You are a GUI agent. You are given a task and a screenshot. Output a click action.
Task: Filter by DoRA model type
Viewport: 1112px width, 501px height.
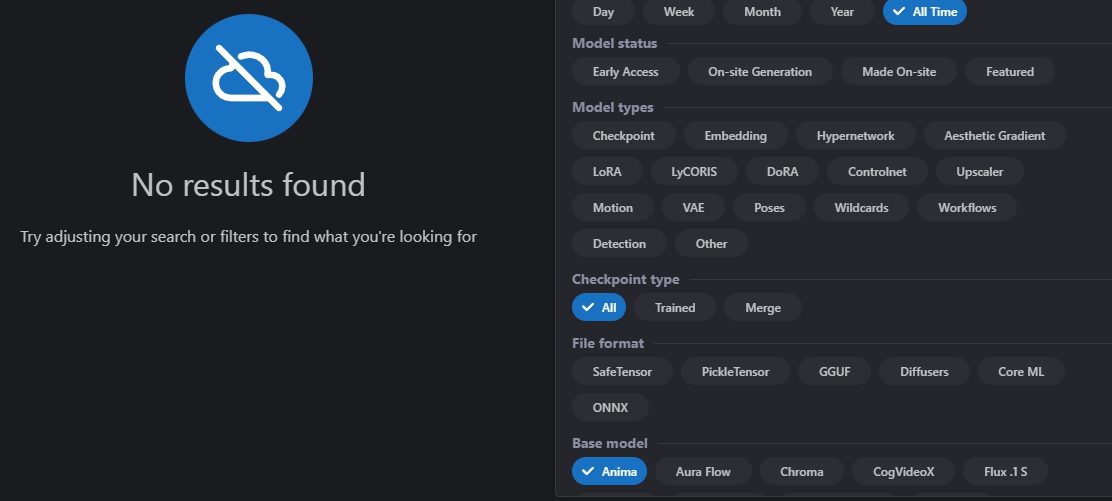click(x=782, y=172)
